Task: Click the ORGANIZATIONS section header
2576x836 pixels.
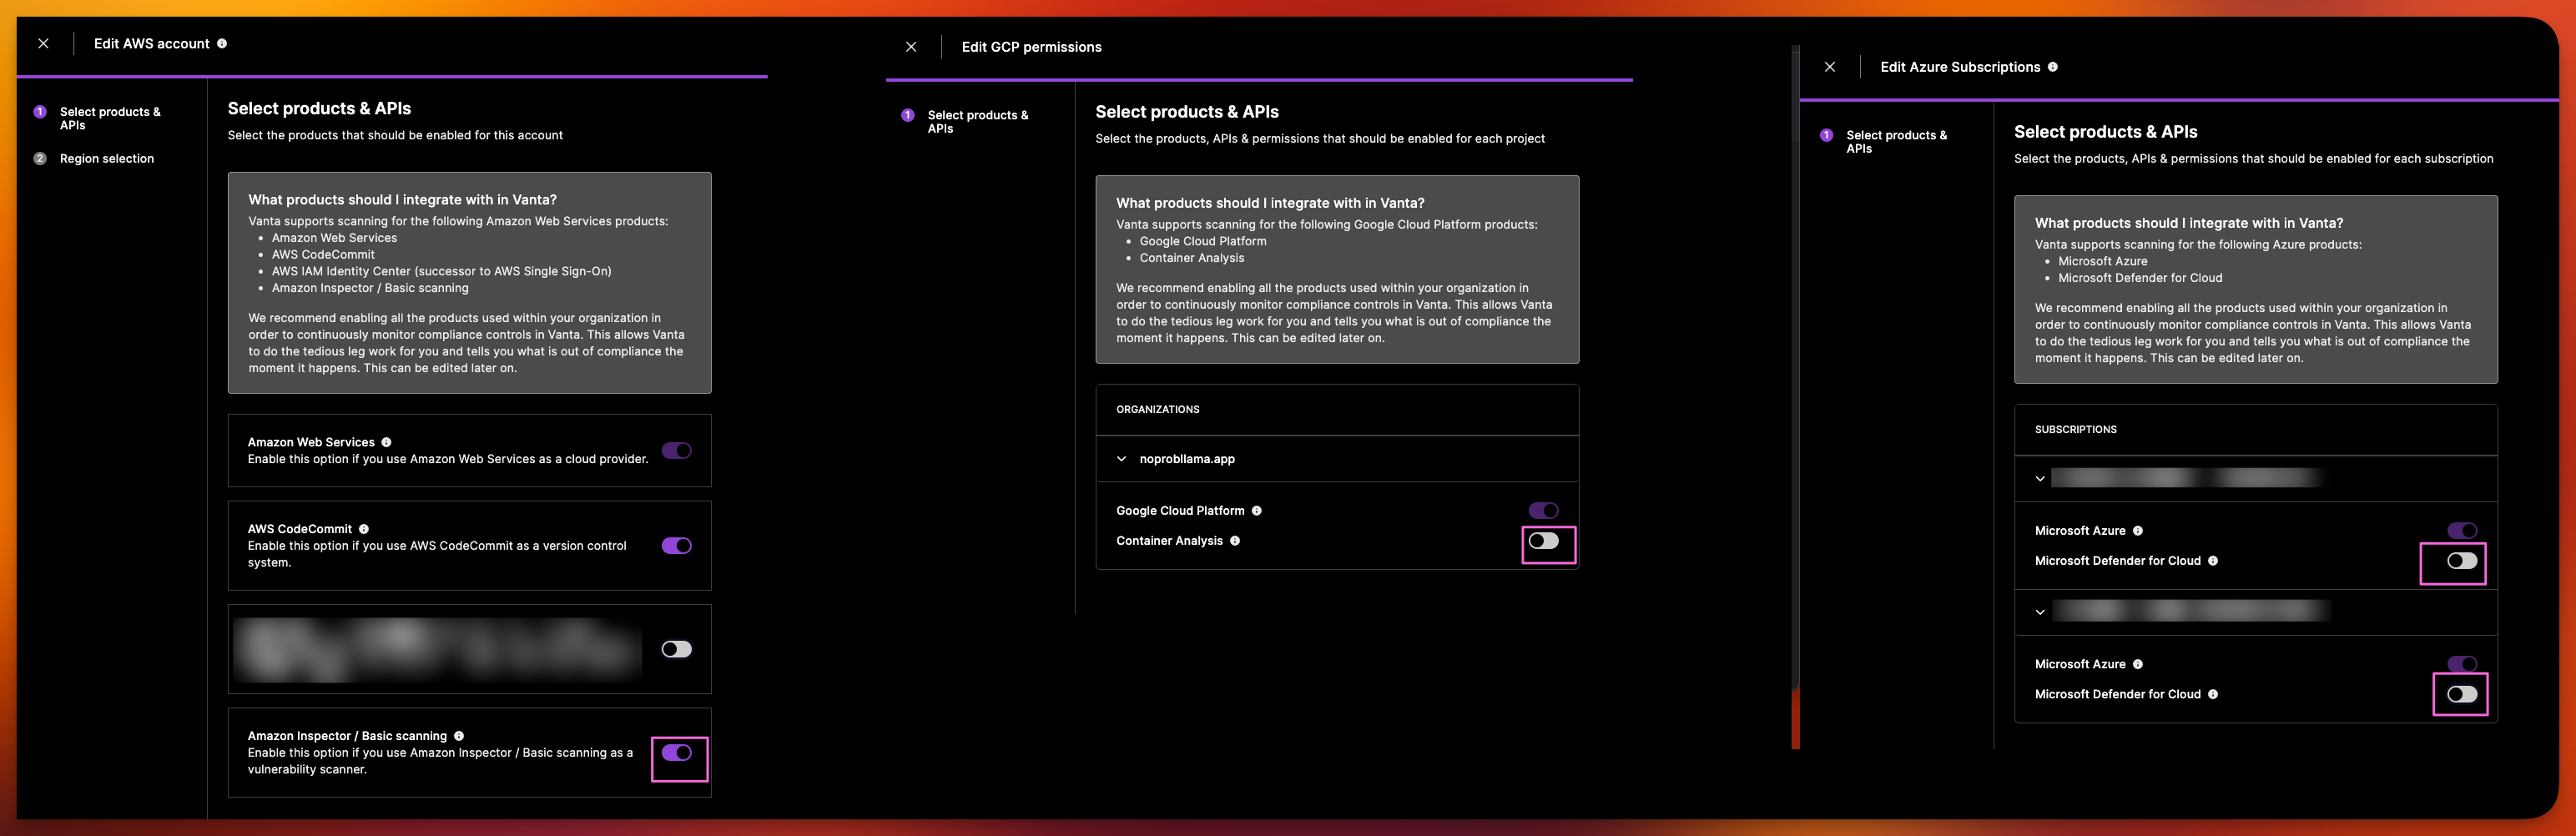Action: [1158, 410]
